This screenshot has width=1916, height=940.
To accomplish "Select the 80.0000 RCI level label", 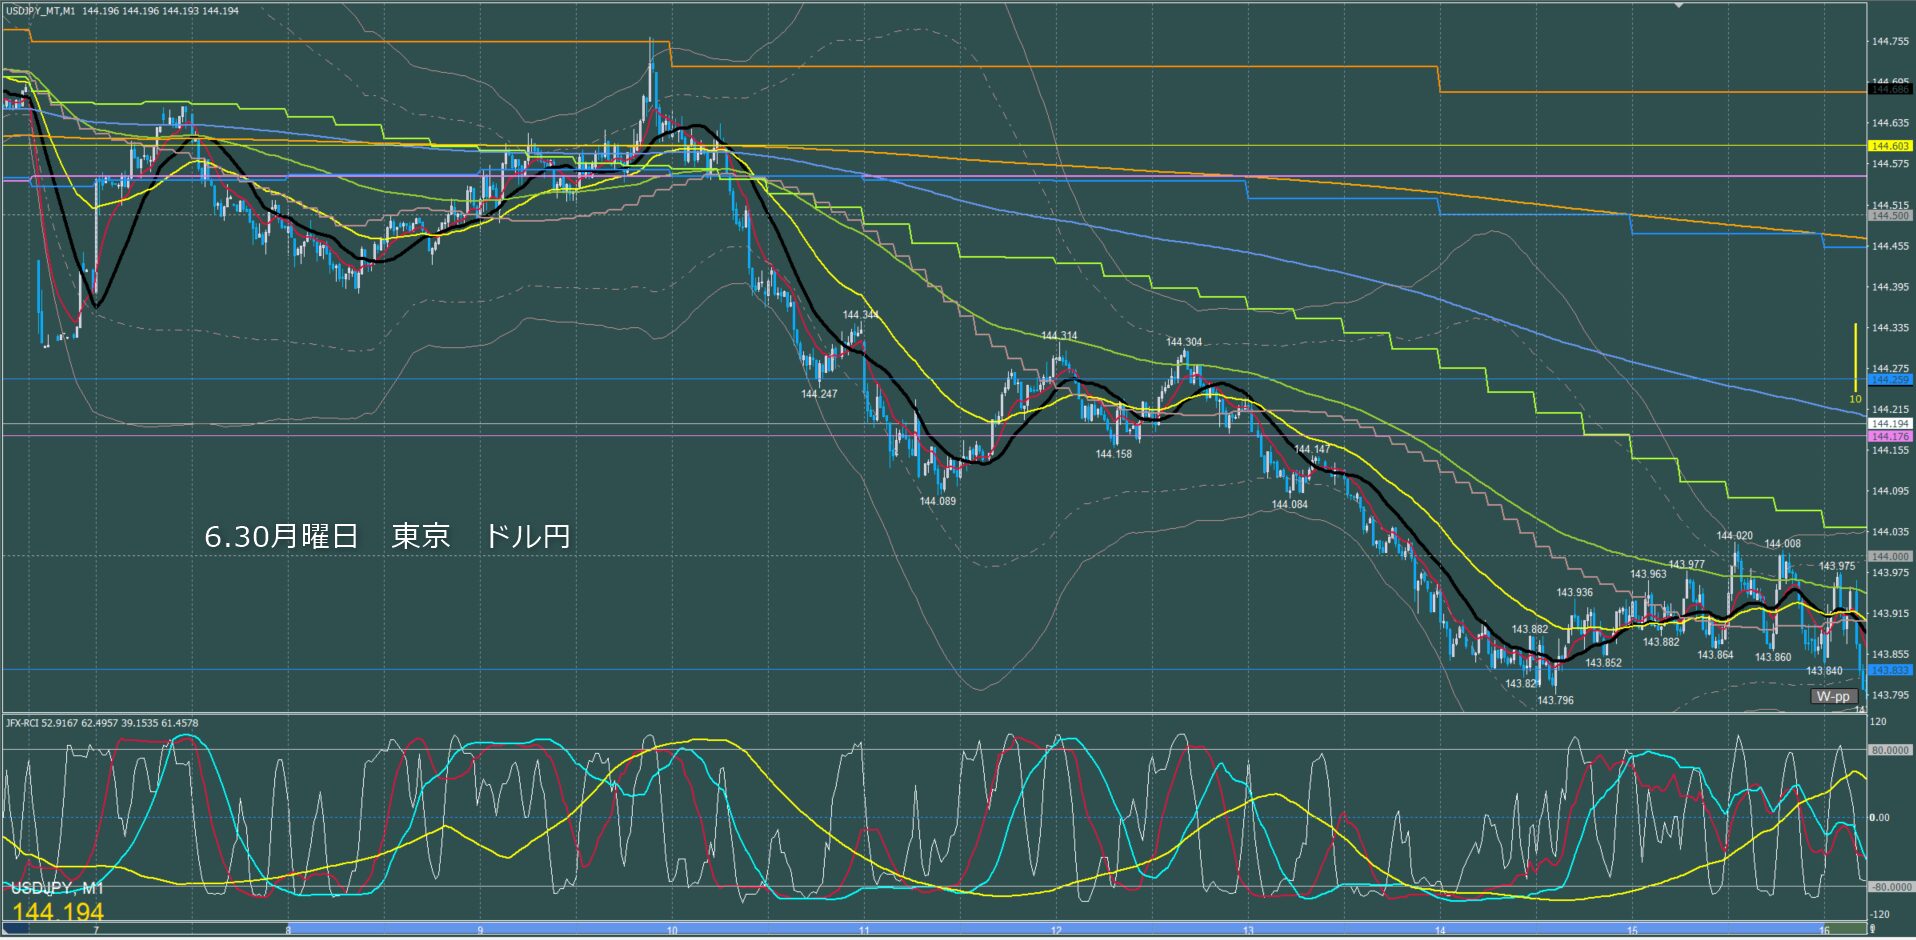I will (1889, 750).
